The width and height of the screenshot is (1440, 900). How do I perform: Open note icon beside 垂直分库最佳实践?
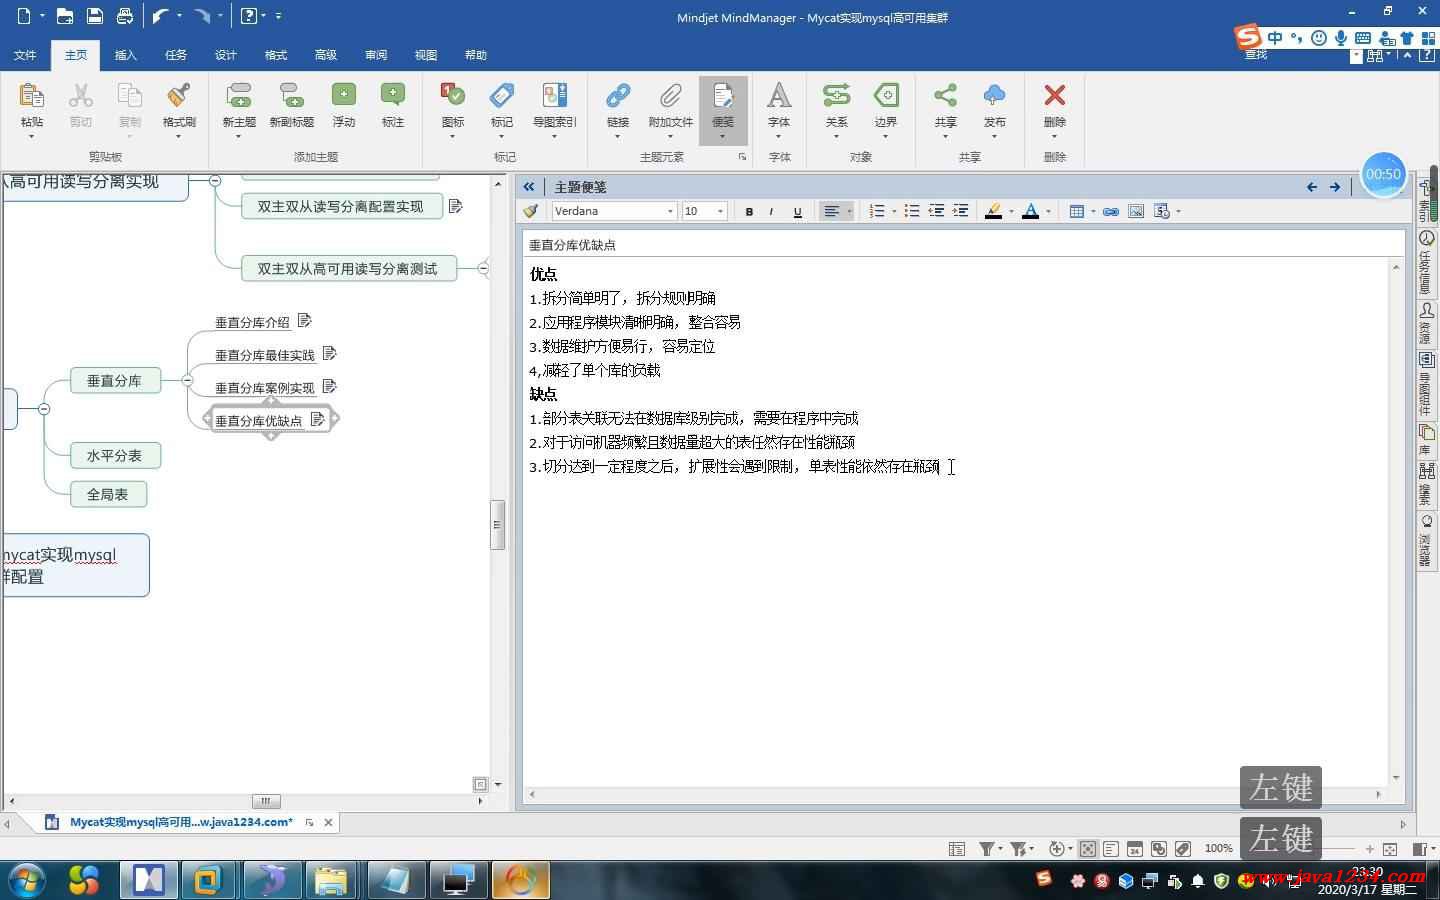click(330, 353)
